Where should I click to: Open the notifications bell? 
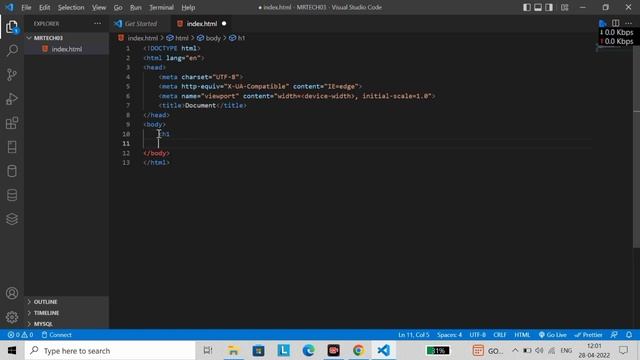[629, 335]
